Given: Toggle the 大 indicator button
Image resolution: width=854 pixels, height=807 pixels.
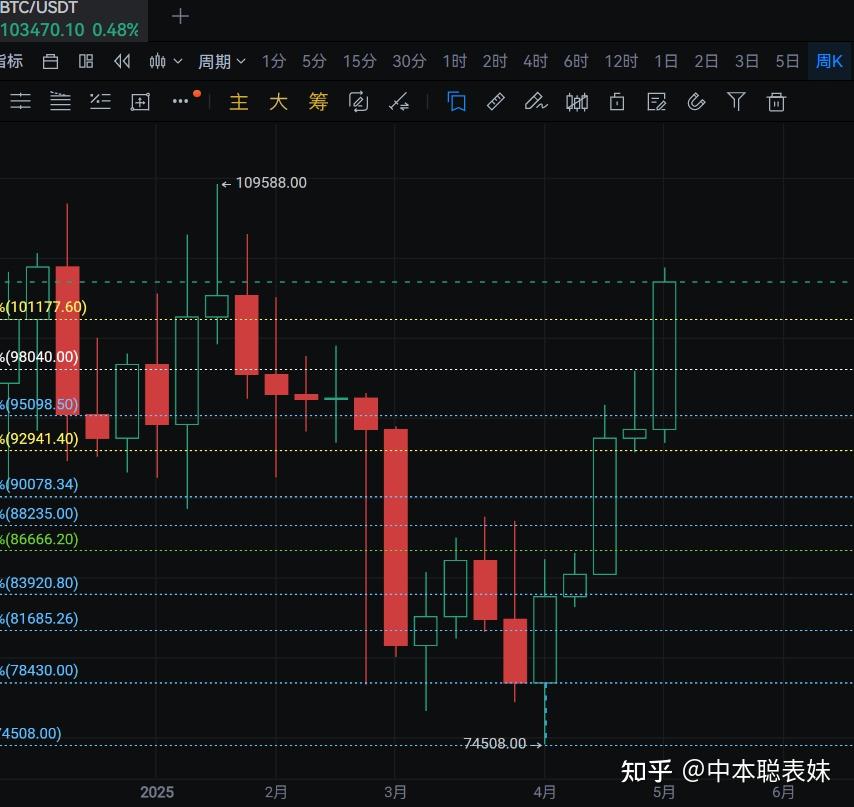Looking at the screenshot, I should [x=278, y=102].
